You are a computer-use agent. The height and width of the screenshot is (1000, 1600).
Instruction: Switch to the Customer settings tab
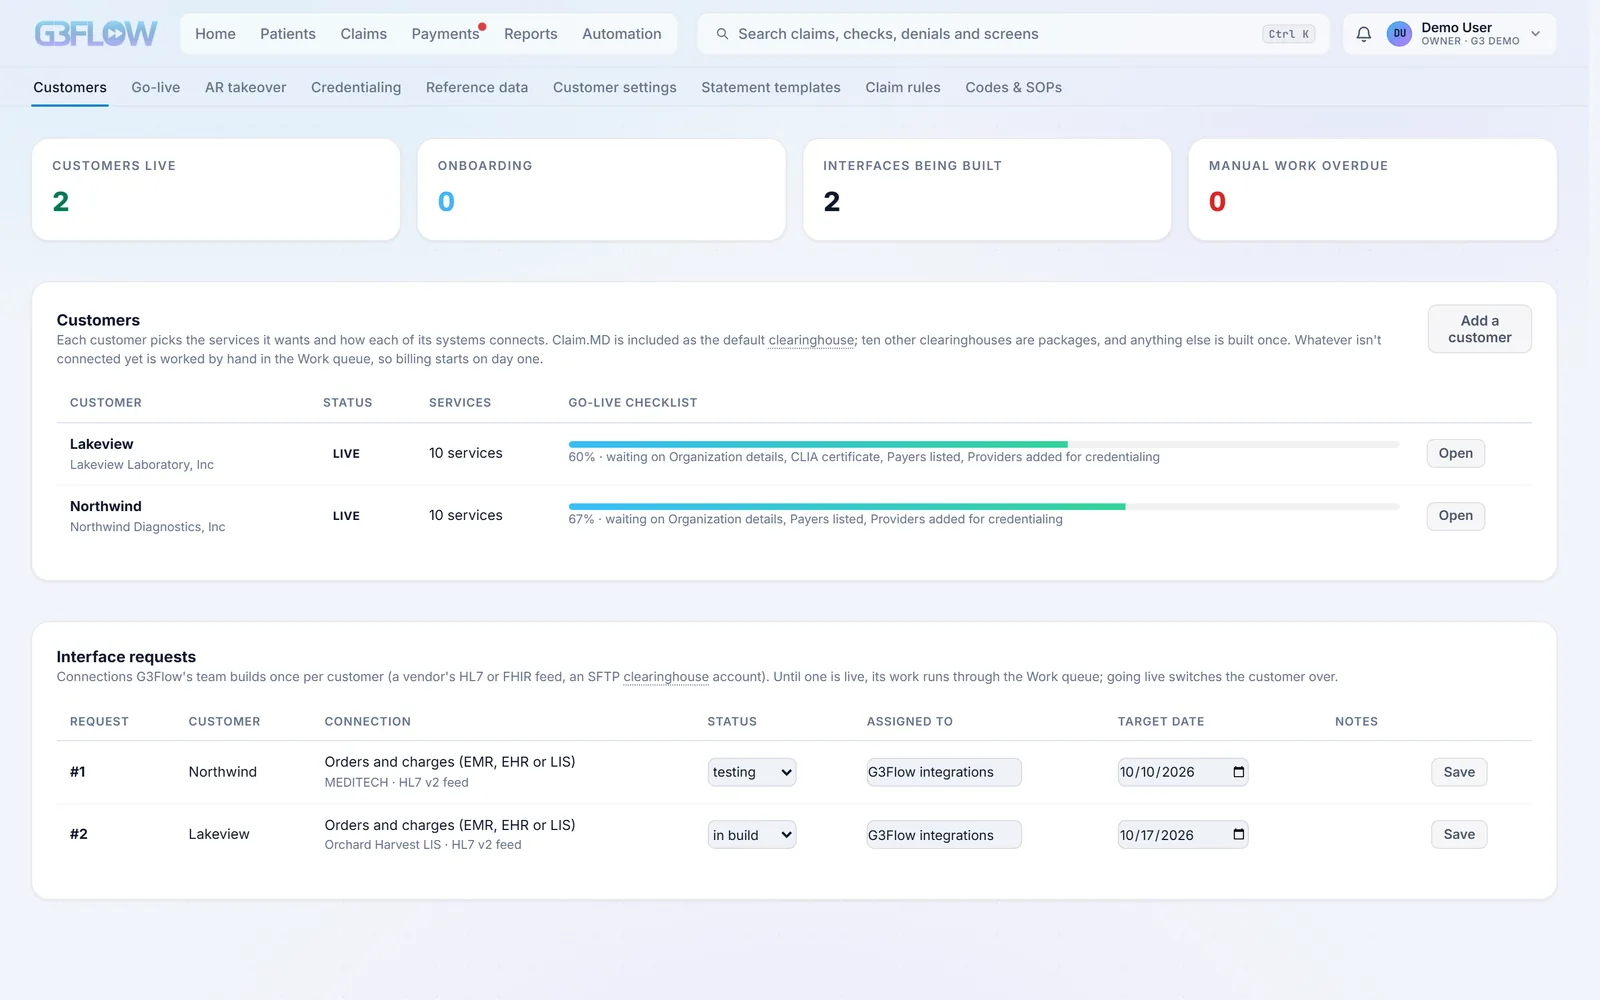(615, 88)
